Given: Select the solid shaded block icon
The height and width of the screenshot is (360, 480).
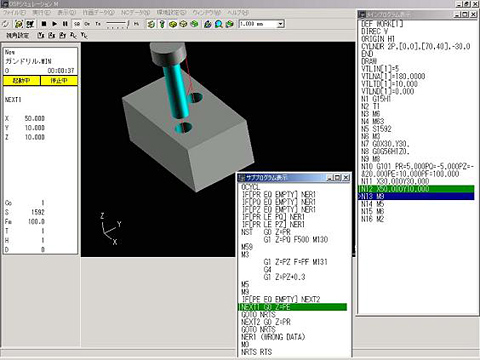Looking at the screenshot, I should tap(173, 24).
